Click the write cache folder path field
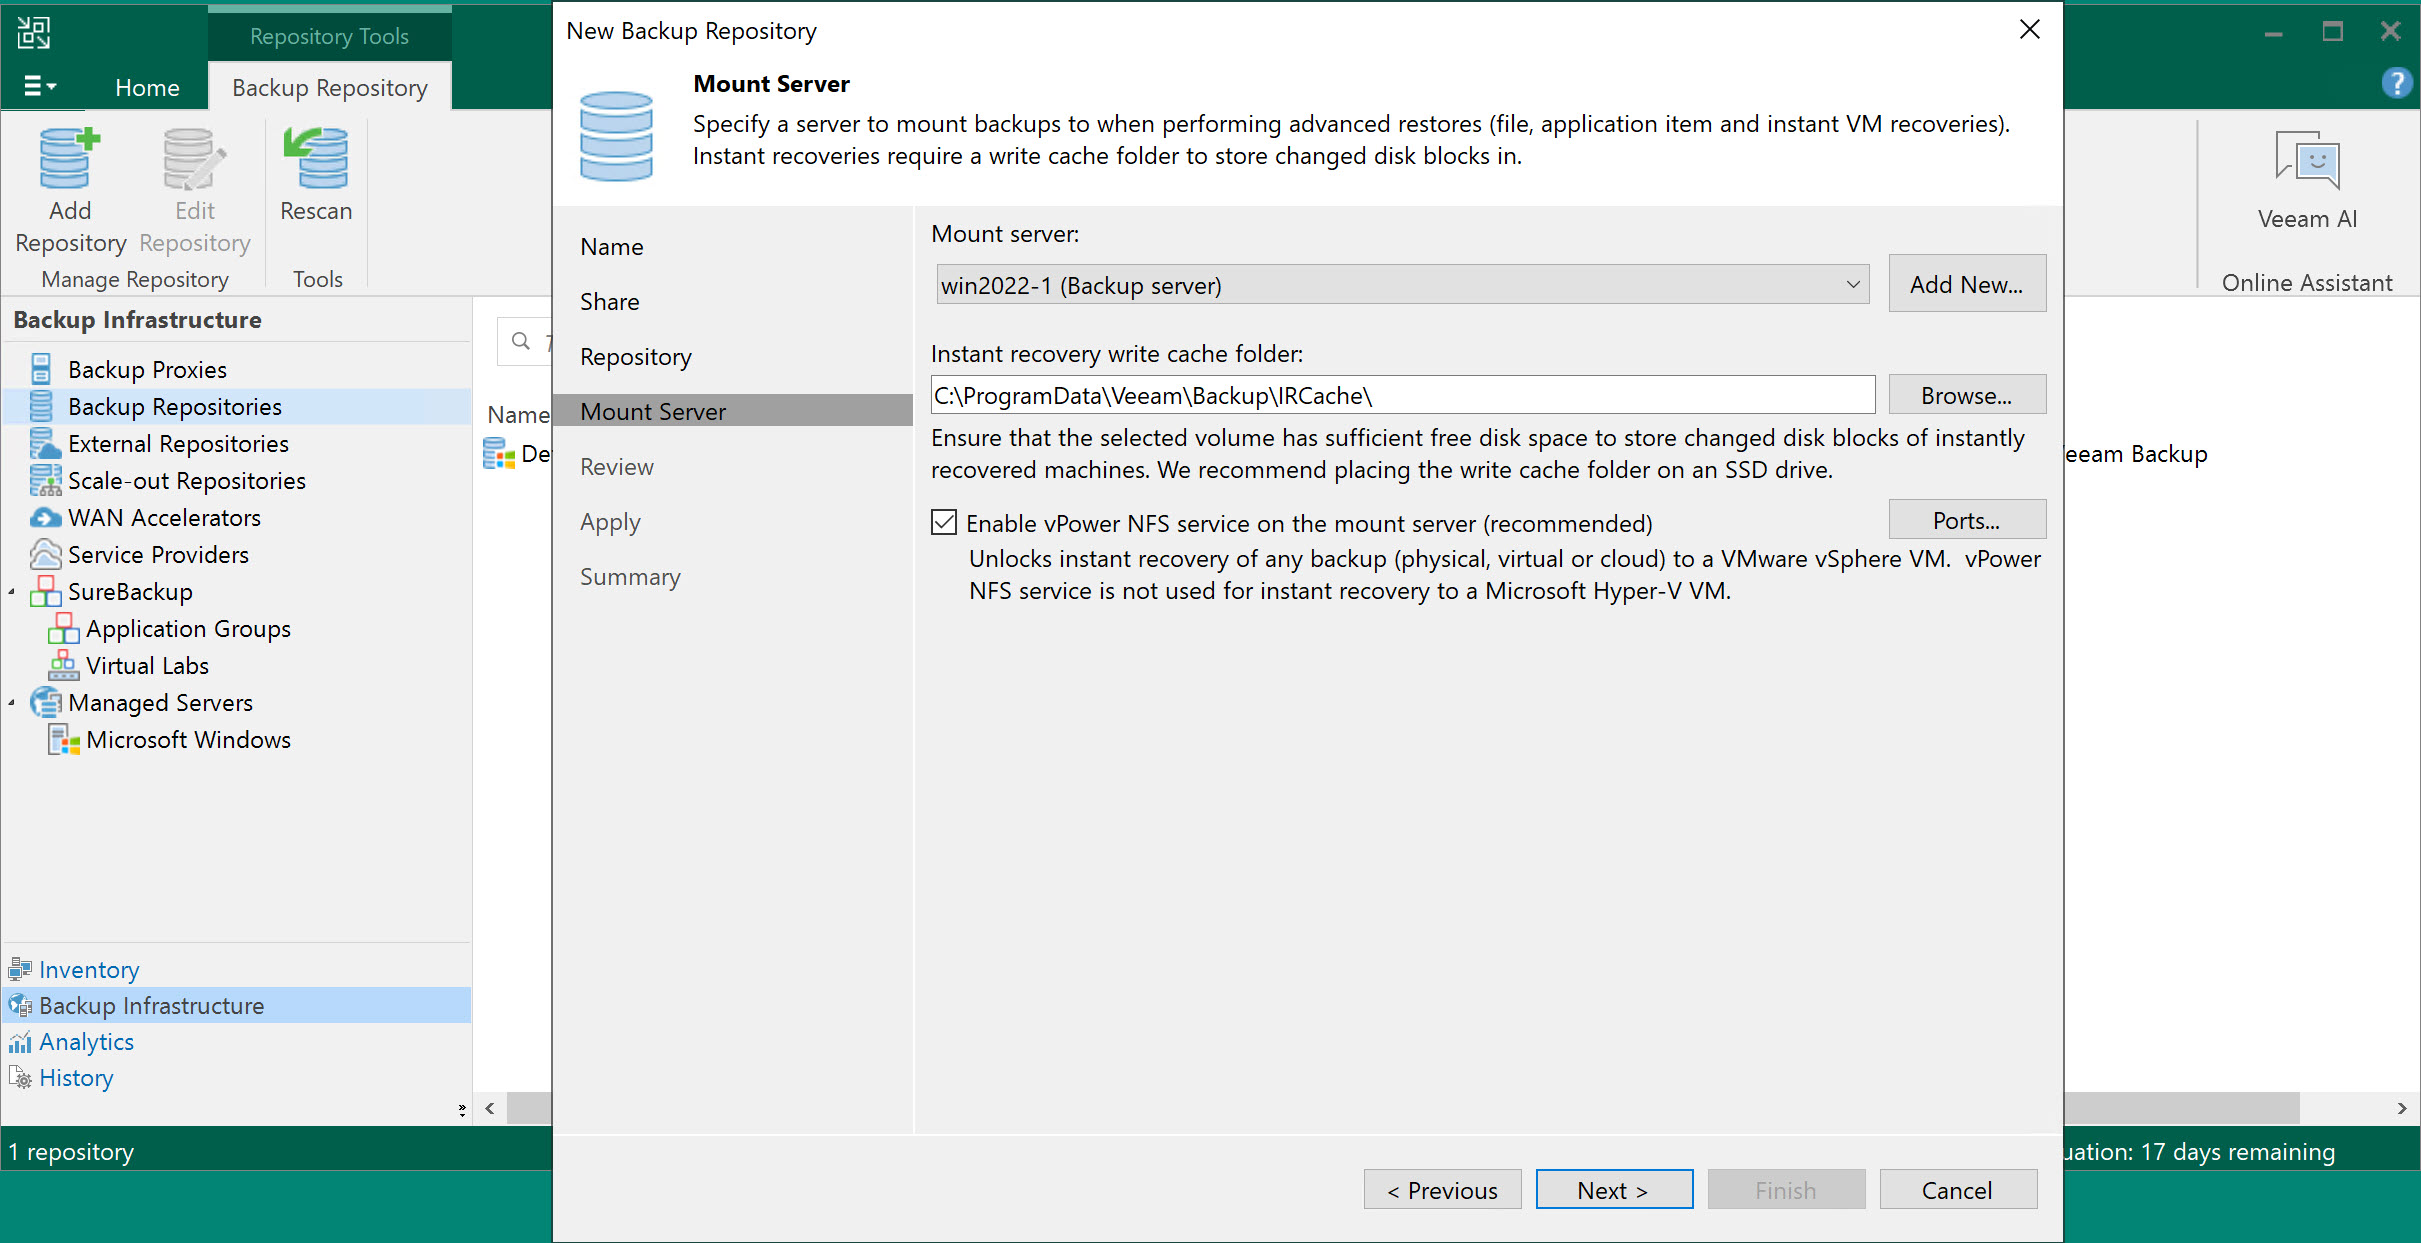 pos(1401,395)
